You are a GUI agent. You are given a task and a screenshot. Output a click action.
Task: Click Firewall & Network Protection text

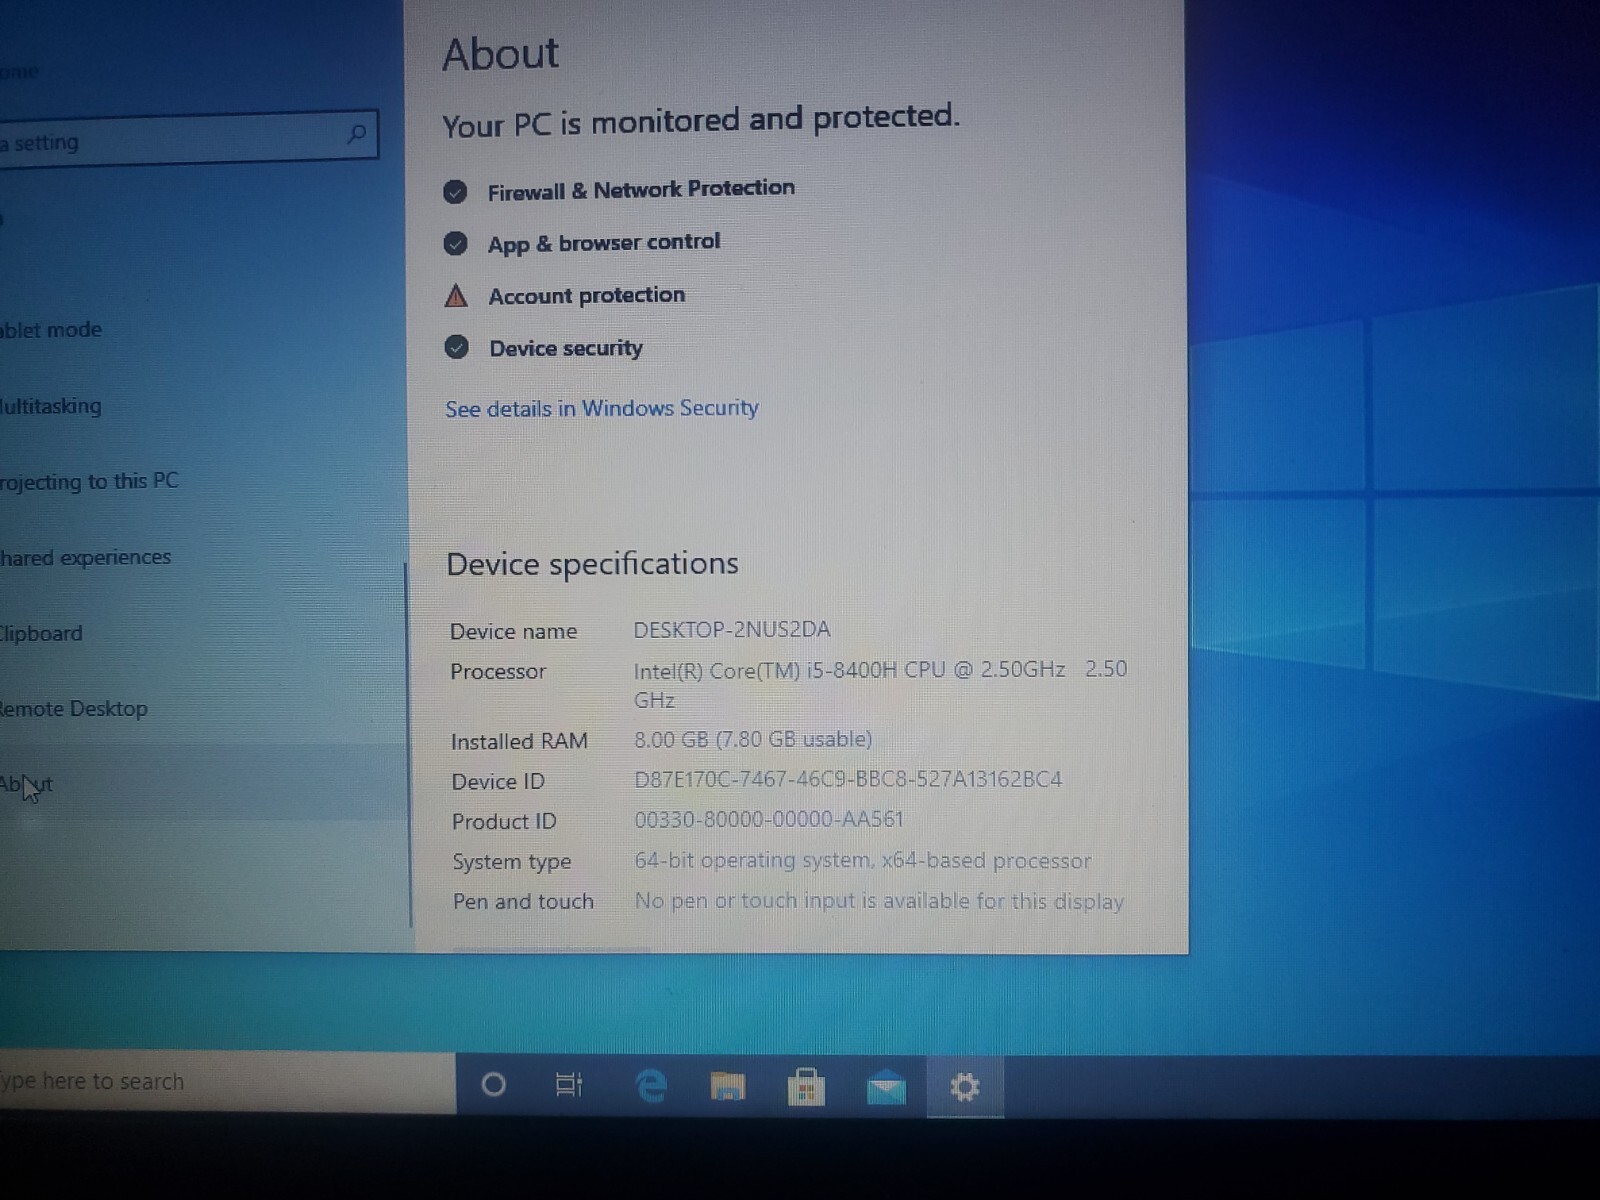pos(641,189)
